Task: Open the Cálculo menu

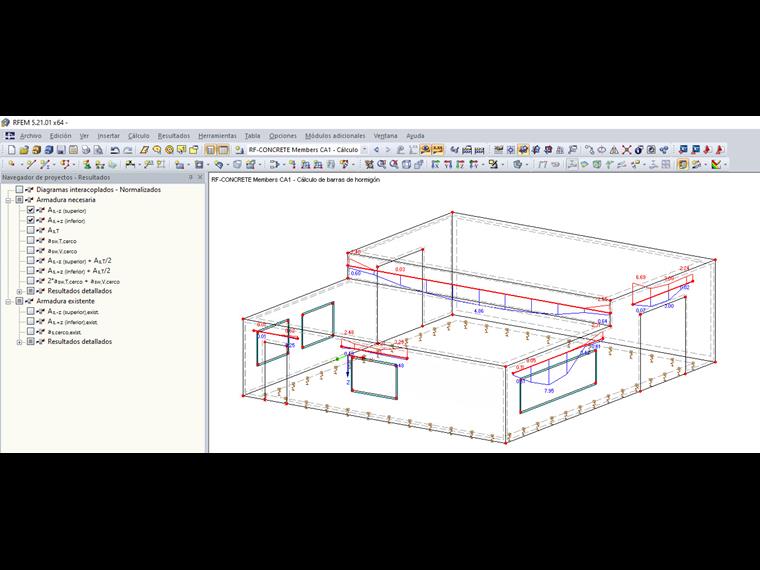Action: [139, 136]
